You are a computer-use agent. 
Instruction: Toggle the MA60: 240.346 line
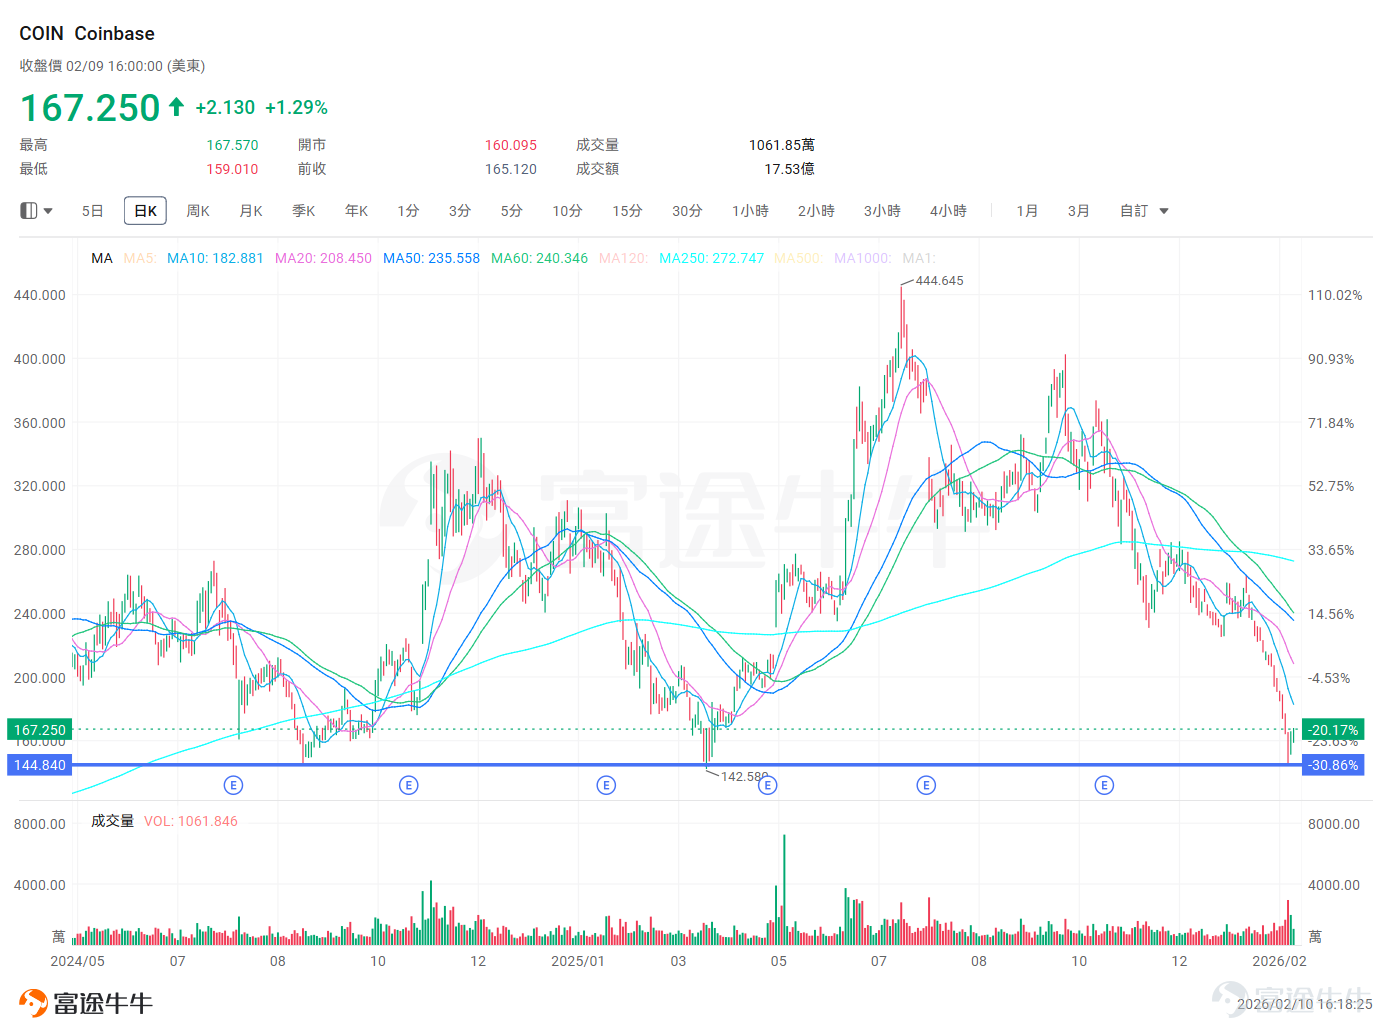click(539, 258)
